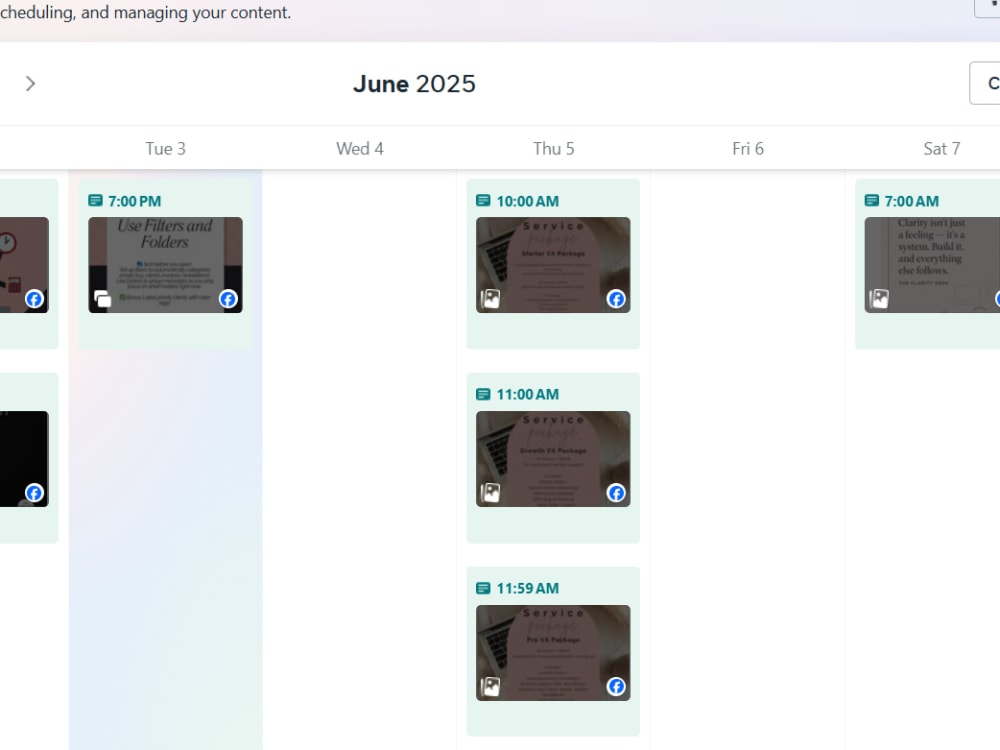Click the June 2025 month title
This screenshot has height=750, width=1000.
click(x=415, y=84)
